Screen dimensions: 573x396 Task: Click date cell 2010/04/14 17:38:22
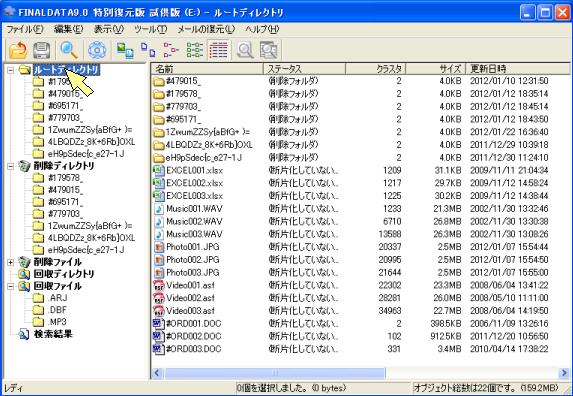click(509, 349)
